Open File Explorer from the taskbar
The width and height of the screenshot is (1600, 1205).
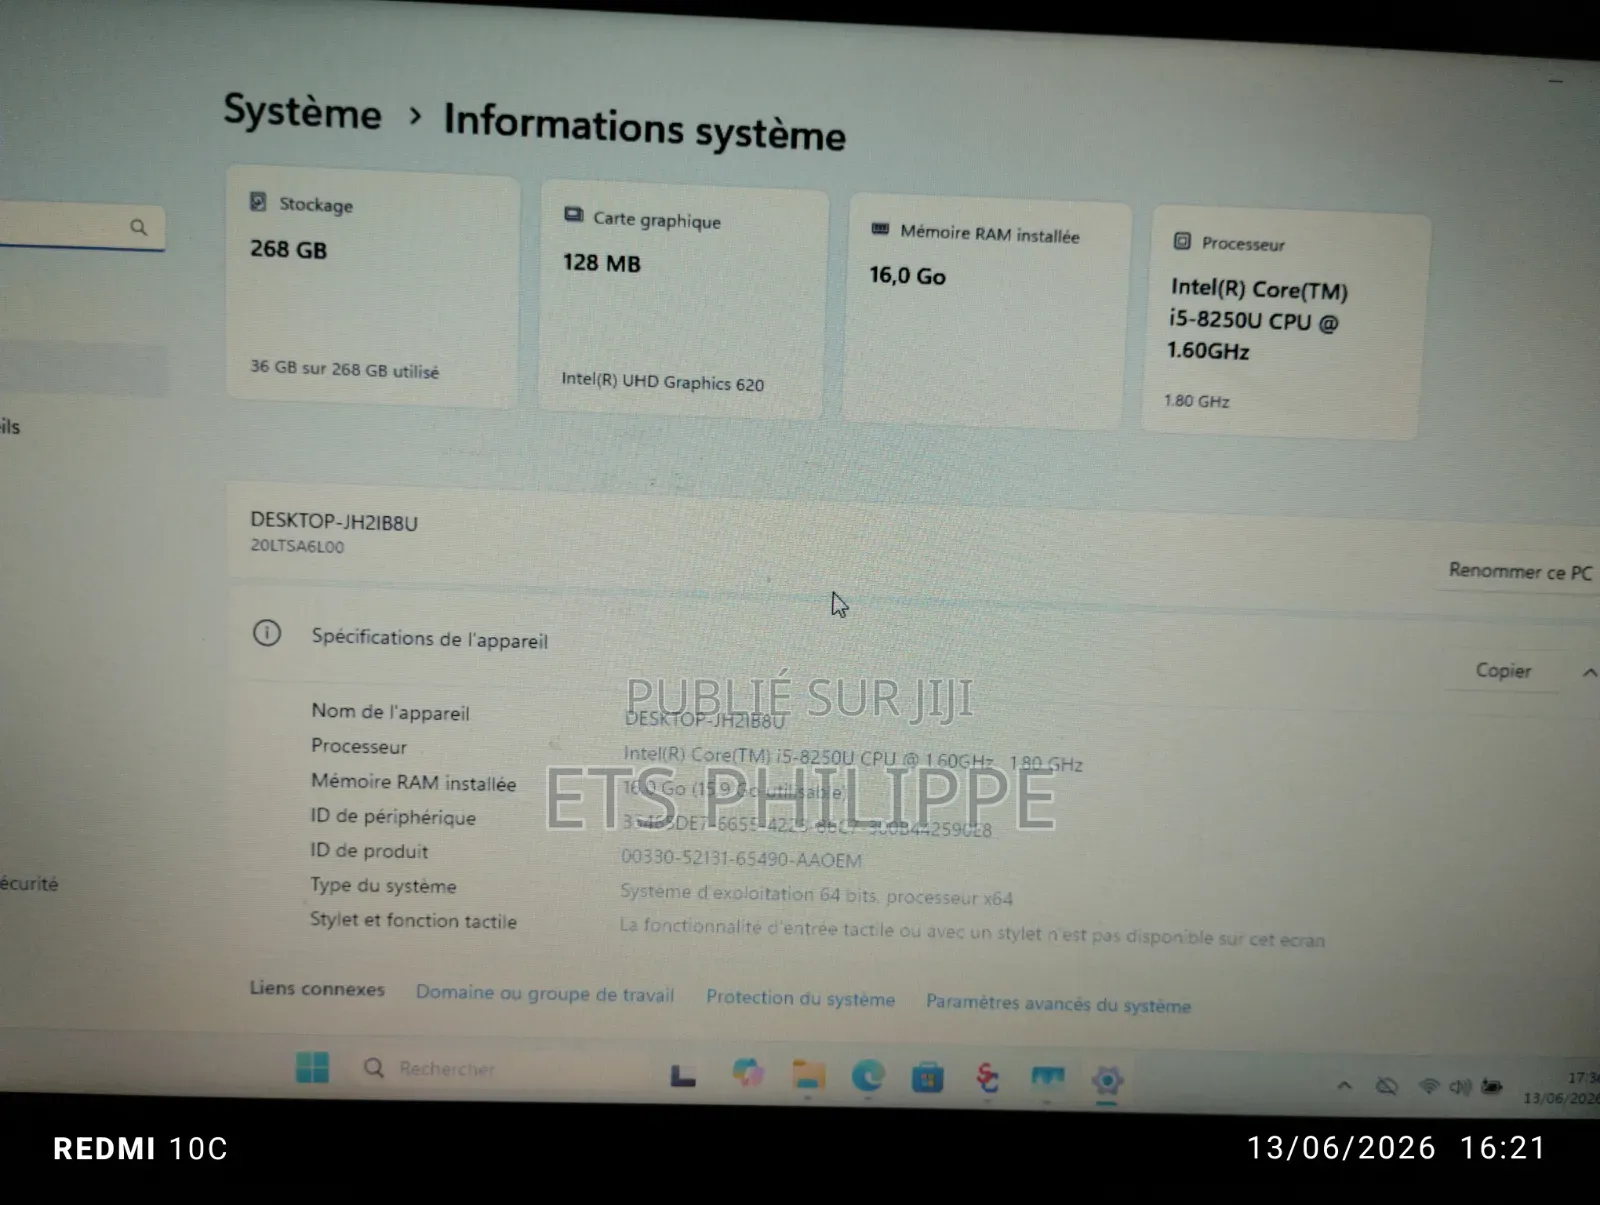click(x=808, y=1075)
